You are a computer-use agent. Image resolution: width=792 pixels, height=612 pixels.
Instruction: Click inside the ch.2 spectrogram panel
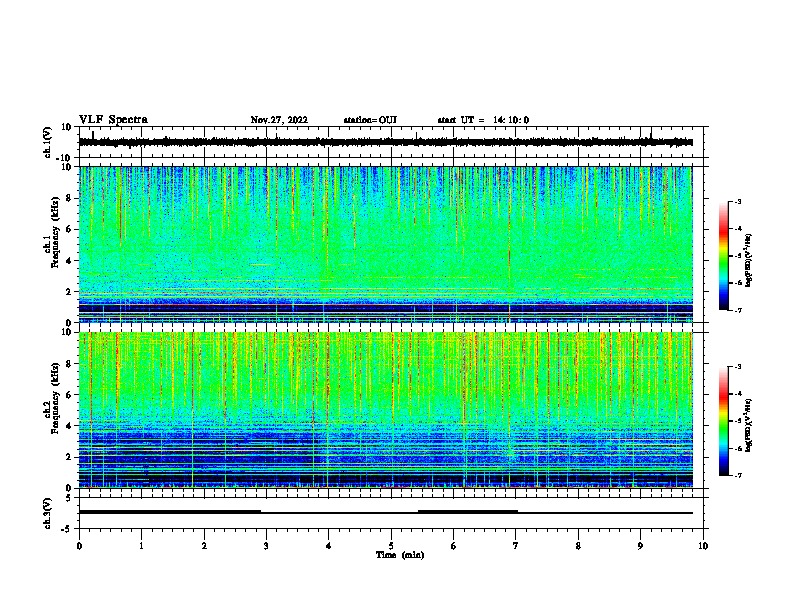[385, 410]
